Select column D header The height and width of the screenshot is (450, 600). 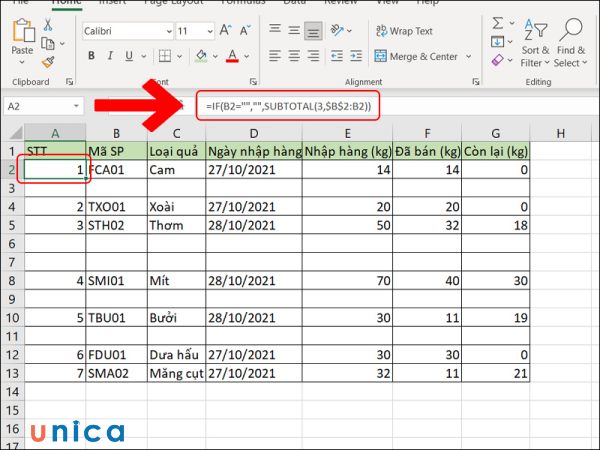(254, 133)
